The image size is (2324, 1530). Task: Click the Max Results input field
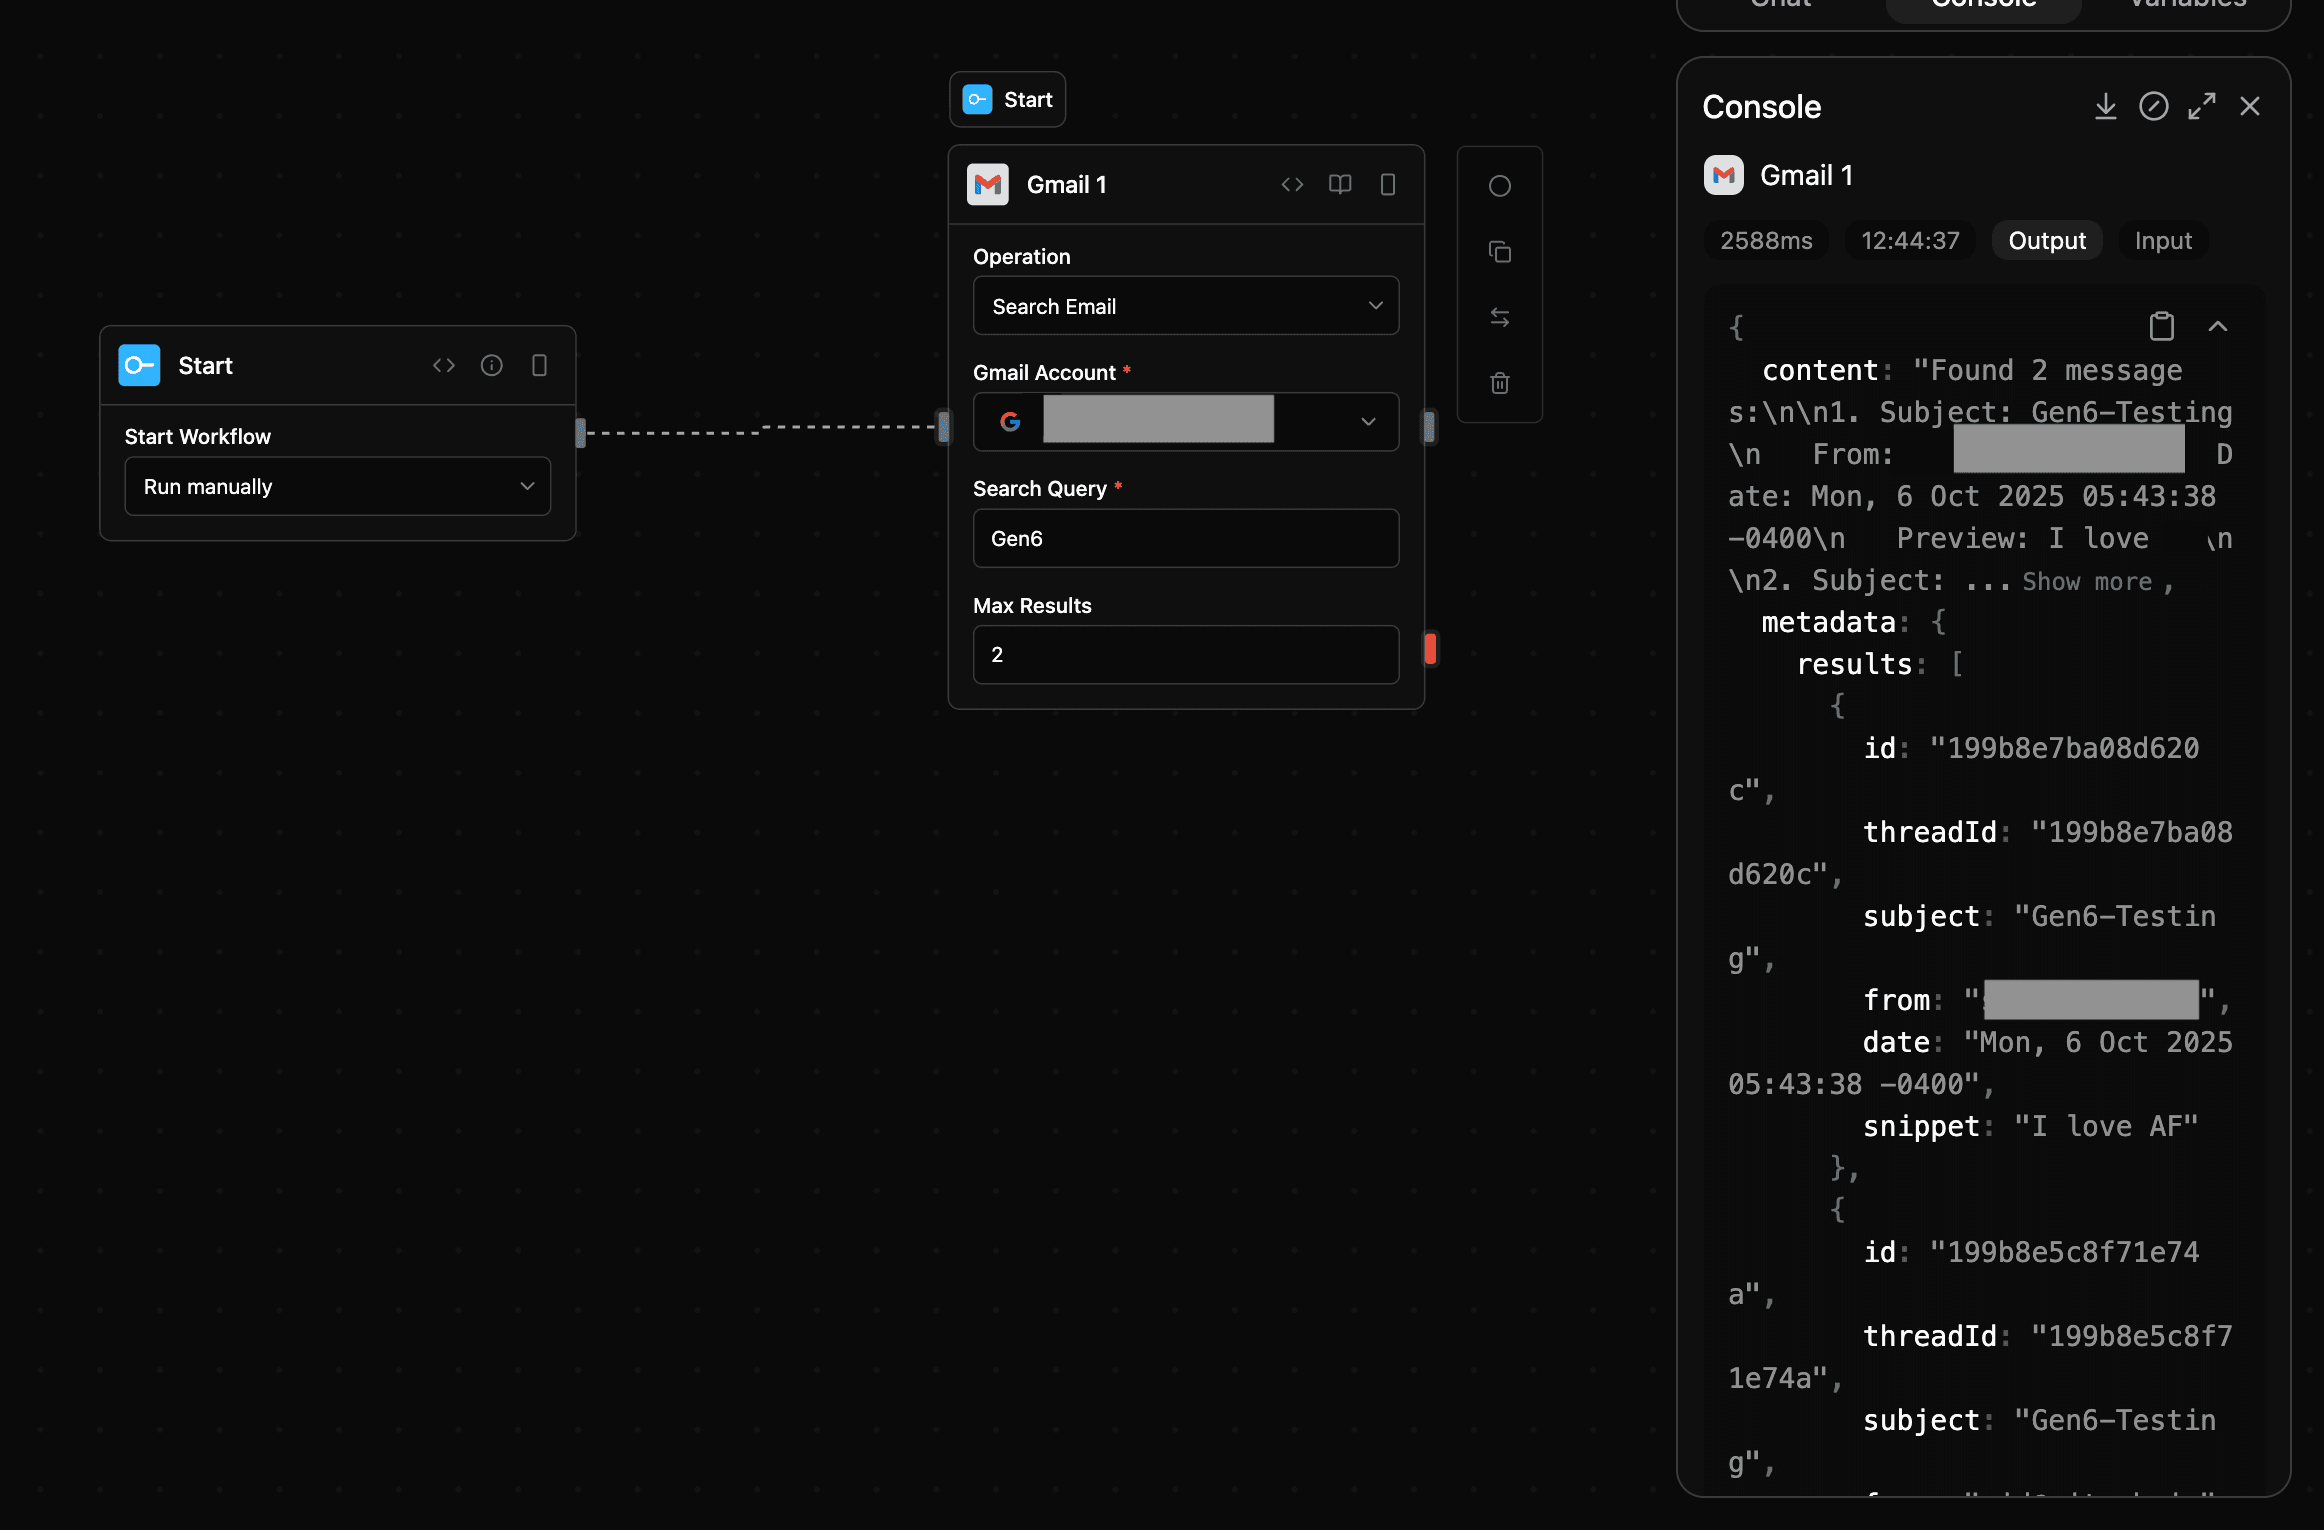(1185, 655)
